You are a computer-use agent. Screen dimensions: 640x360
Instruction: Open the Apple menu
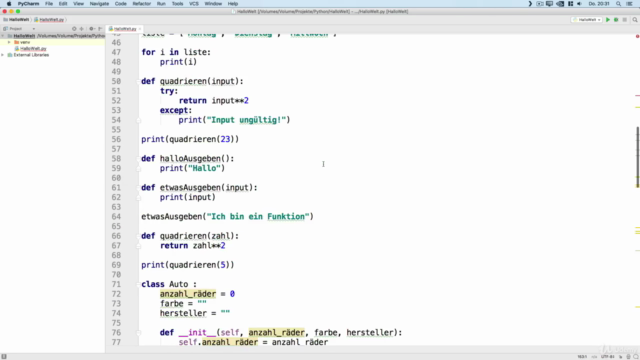[x=9, y=4]
